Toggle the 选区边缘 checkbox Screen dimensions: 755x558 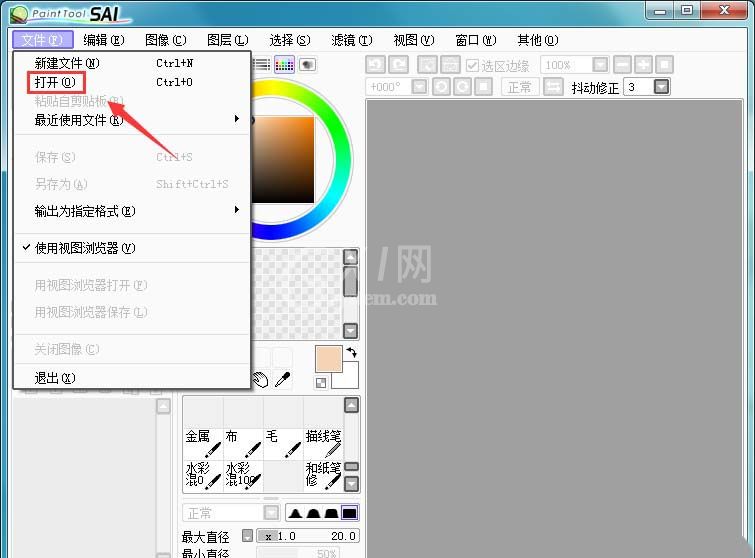pyautogui.click(x=472, y=65)
